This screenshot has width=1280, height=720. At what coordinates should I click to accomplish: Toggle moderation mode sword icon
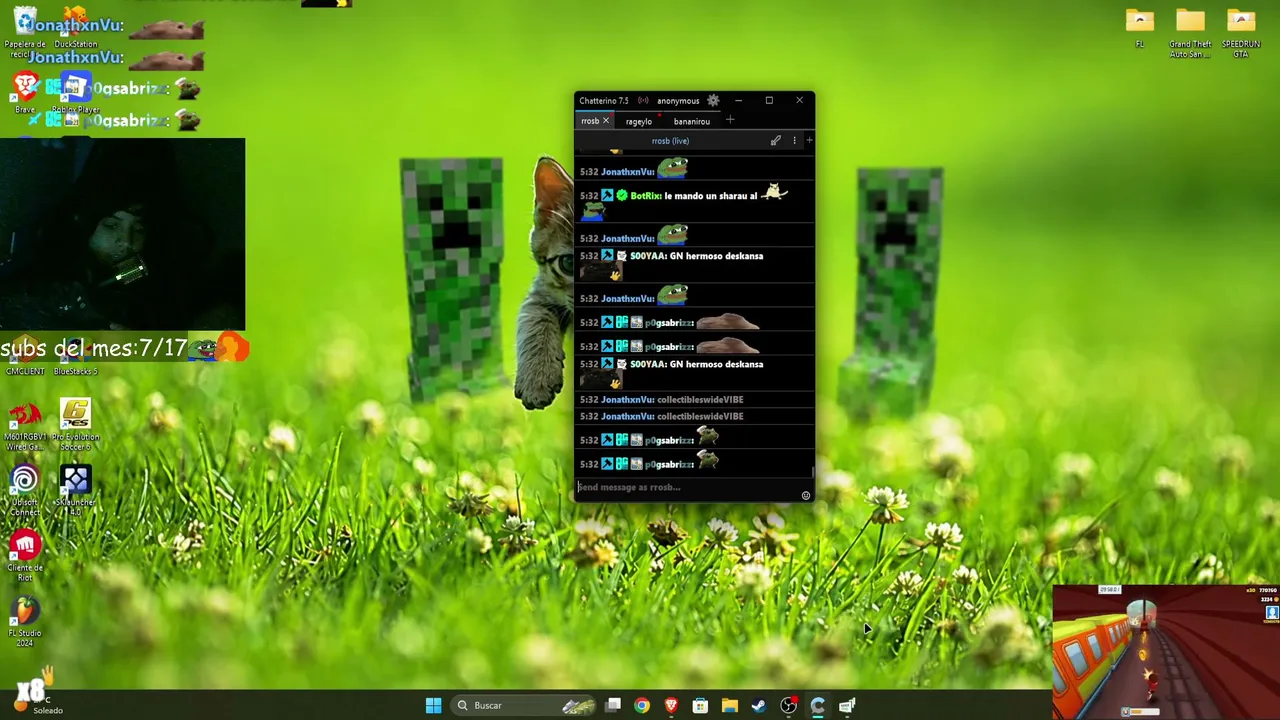point(776,141)
